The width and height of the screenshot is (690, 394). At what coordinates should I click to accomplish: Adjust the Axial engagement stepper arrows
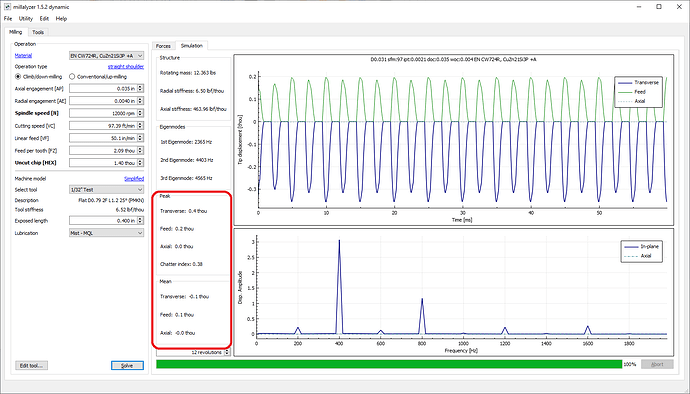tap(140, 88)
